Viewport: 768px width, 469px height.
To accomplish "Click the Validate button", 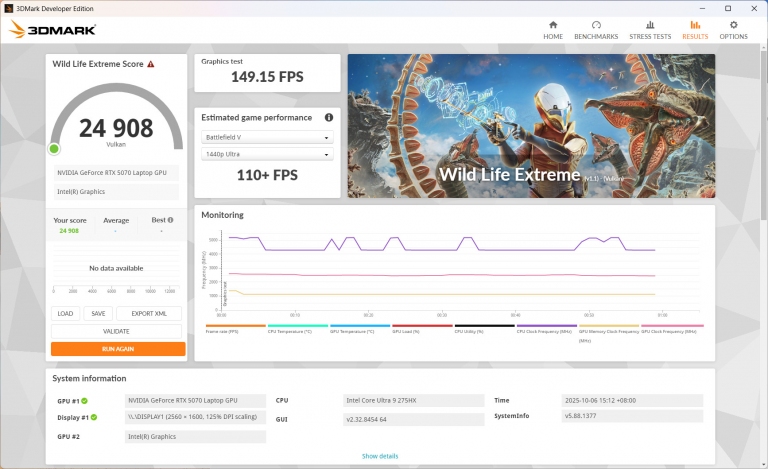I will (117, 331).
